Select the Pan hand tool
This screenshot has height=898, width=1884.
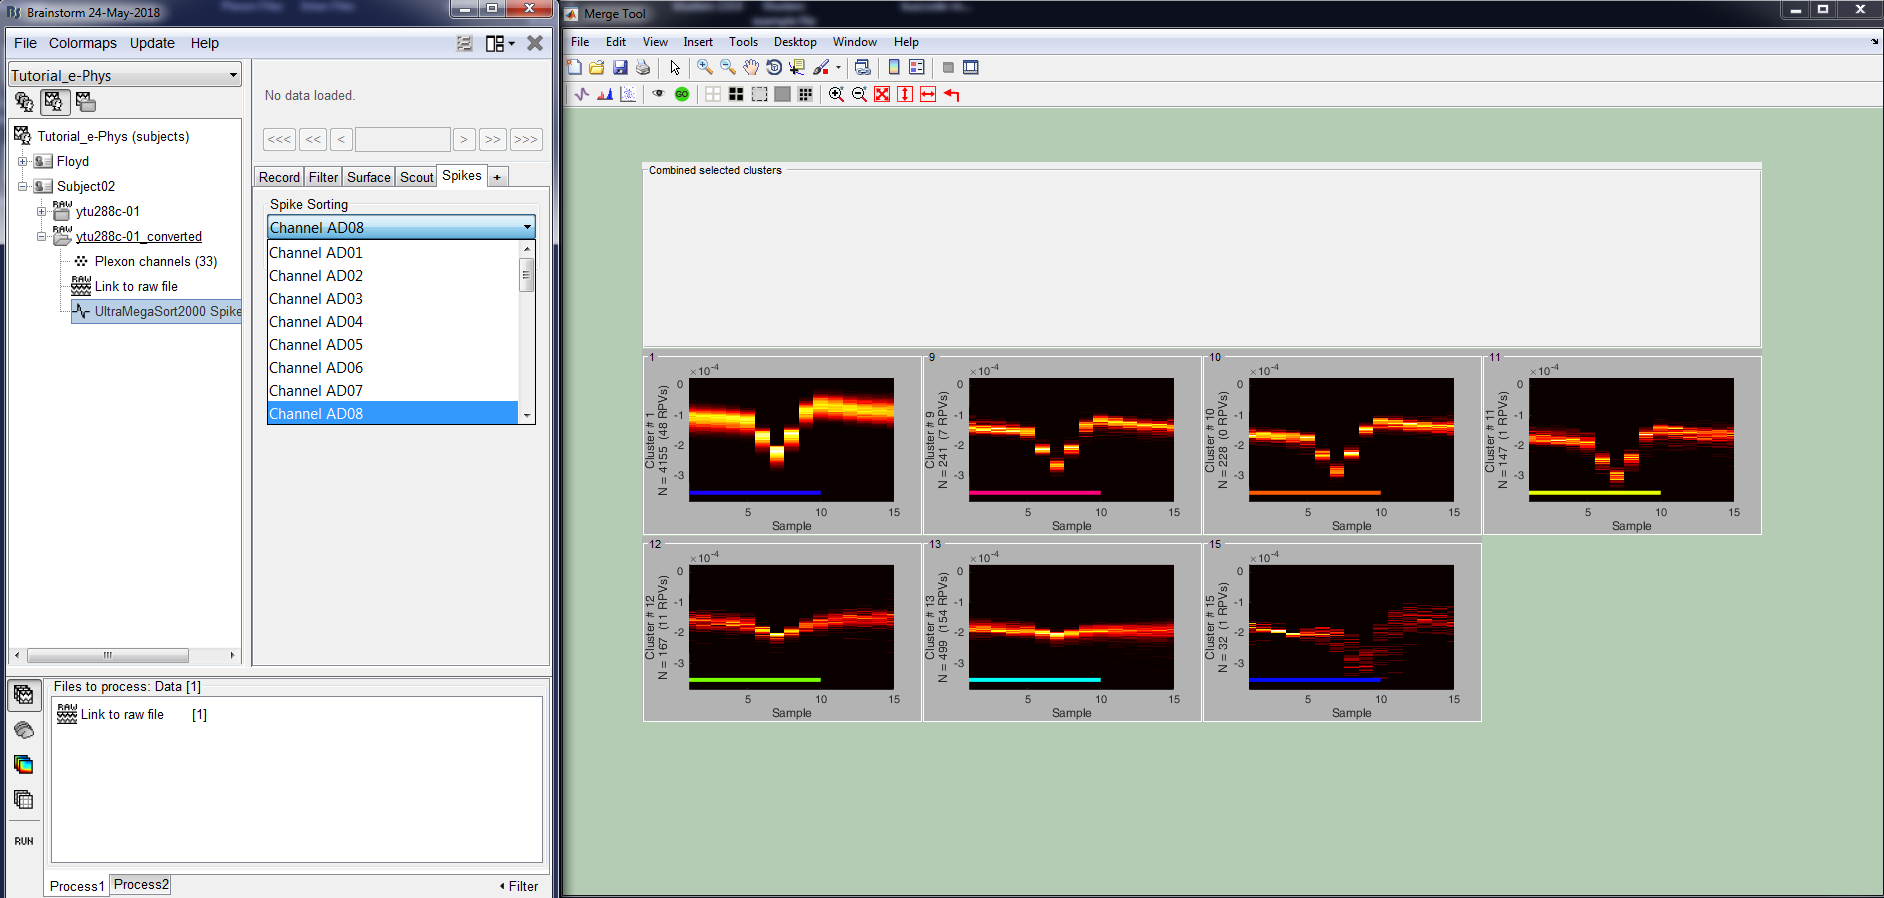point(751,67)
